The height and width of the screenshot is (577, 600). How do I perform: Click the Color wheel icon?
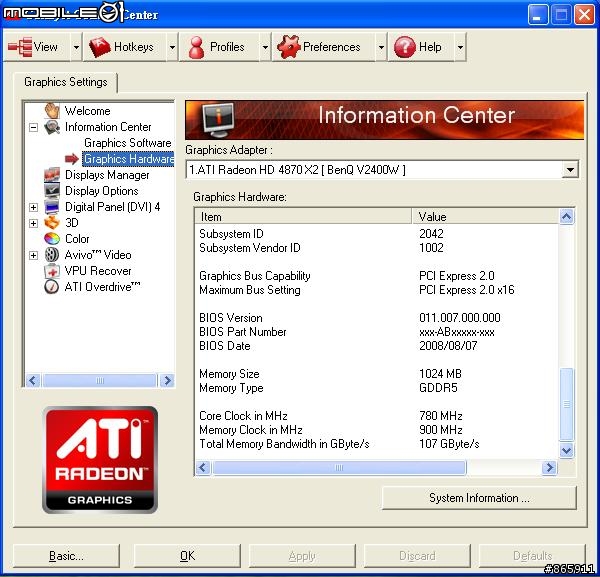point(52,239)
